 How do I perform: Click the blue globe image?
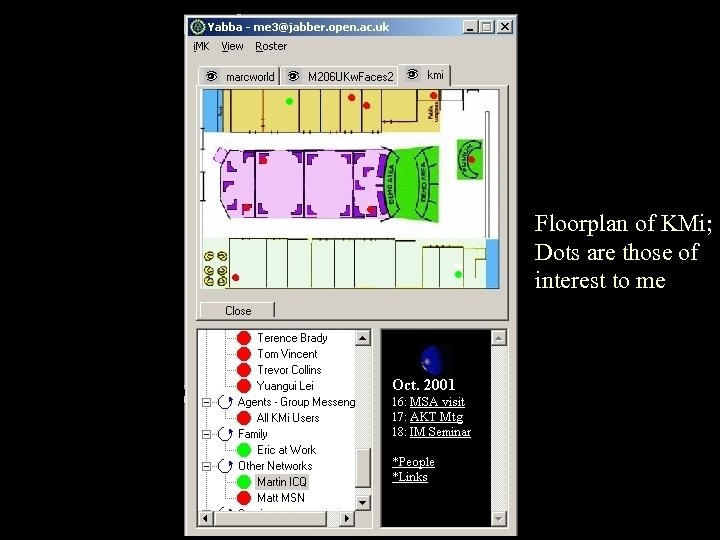(433, 360)
